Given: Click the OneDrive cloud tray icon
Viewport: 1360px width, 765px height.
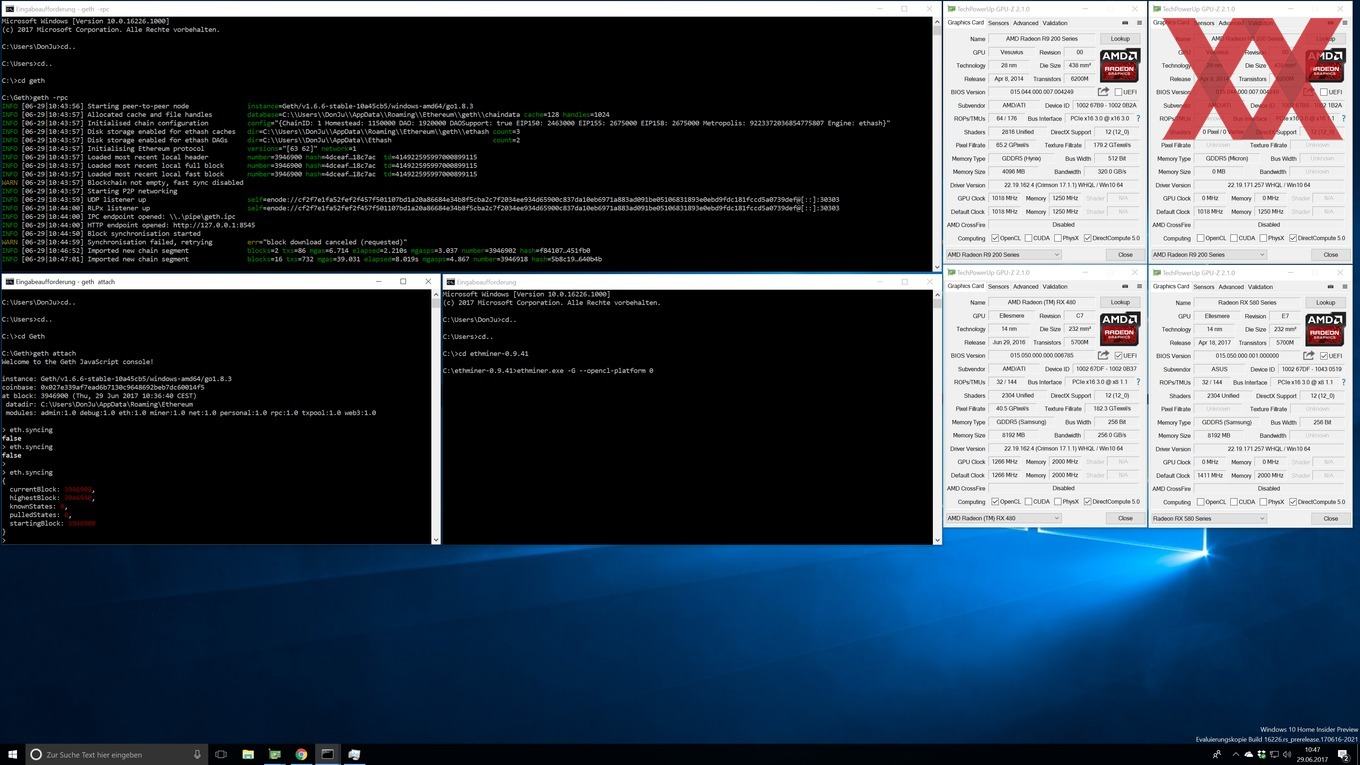Looking at the screenshot, I should 1249,754.
